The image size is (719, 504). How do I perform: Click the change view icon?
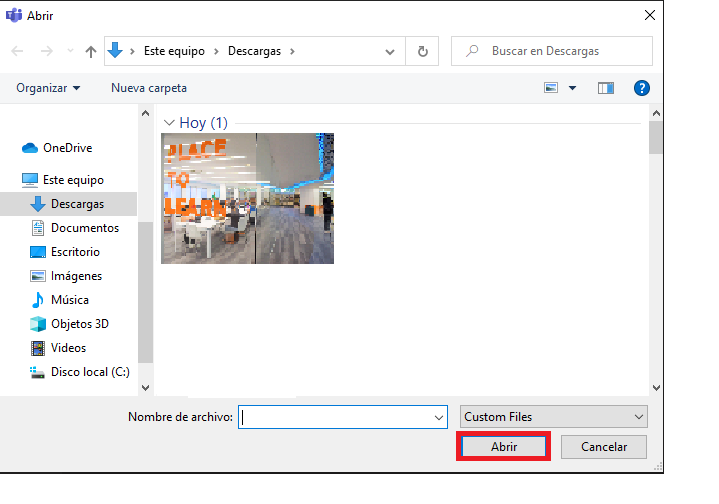551,88
